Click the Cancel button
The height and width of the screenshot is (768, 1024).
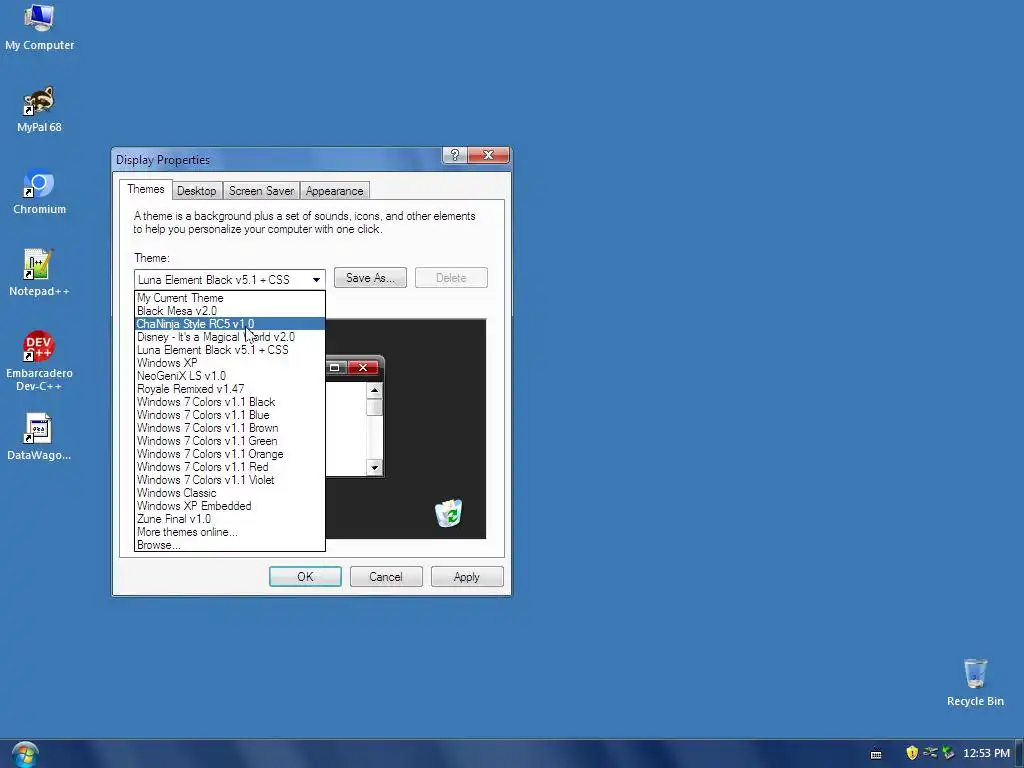(x=386, y=577)
